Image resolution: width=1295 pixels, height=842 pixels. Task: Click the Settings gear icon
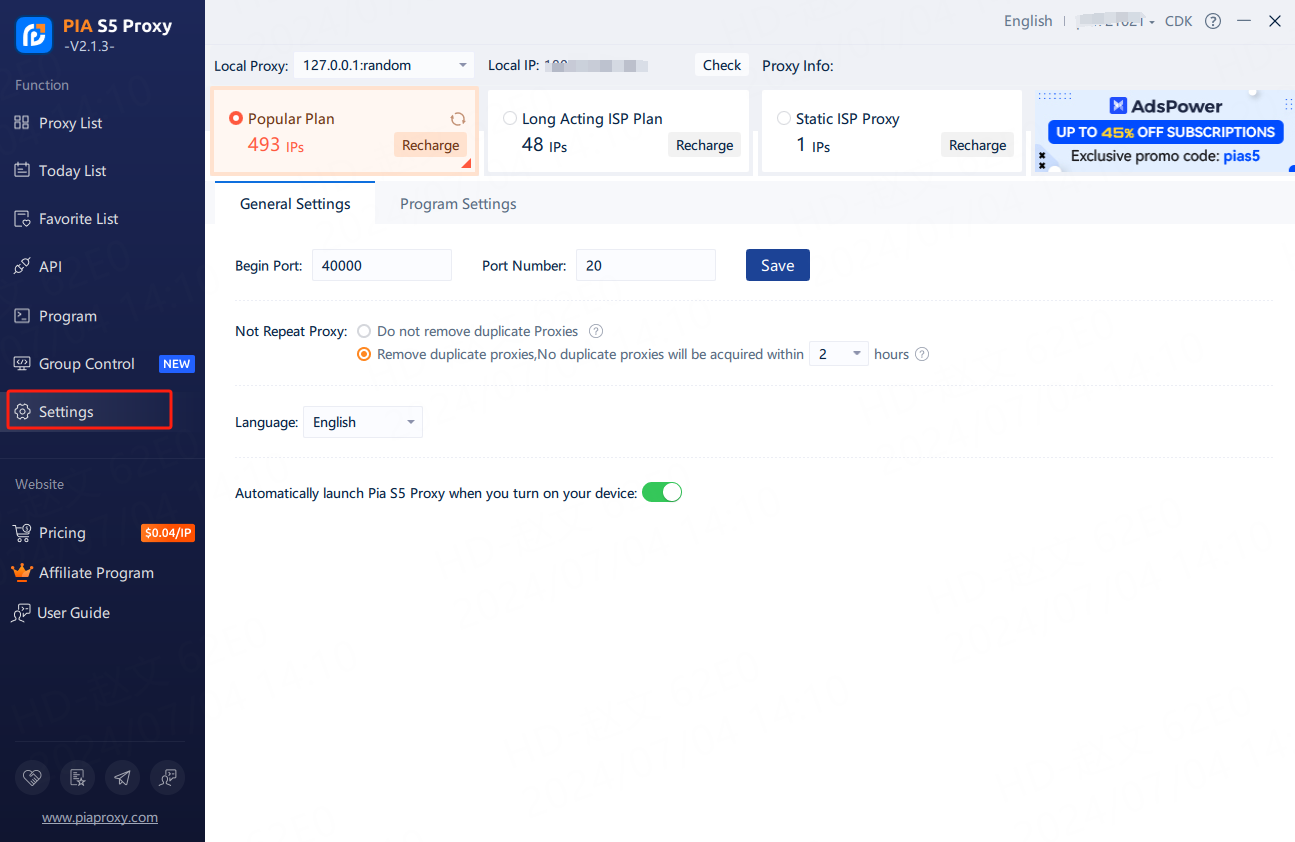(23, 412)
